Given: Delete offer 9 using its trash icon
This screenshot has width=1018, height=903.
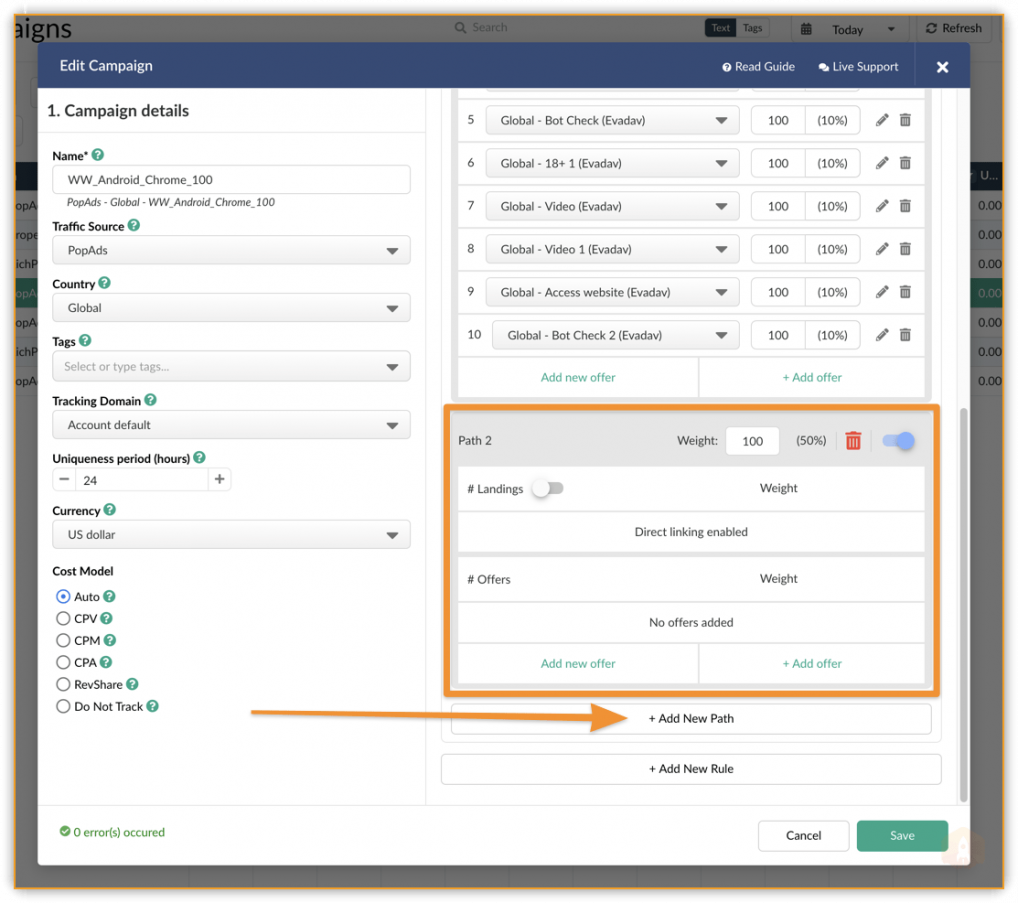Looking at the screenshot, I should pyautogui.click(x=905, y=292).
